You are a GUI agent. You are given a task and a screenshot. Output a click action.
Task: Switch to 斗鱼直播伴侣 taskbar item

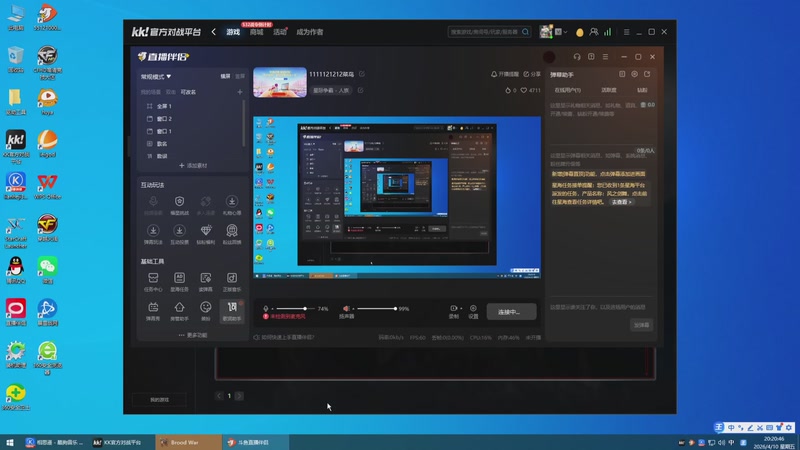(x=256, y=442)
